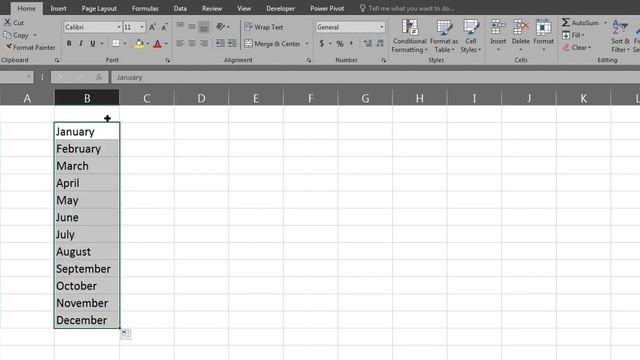640x360 pixels.
Task: Open Font dialog launcher
Action: click(x=167, y=60)
